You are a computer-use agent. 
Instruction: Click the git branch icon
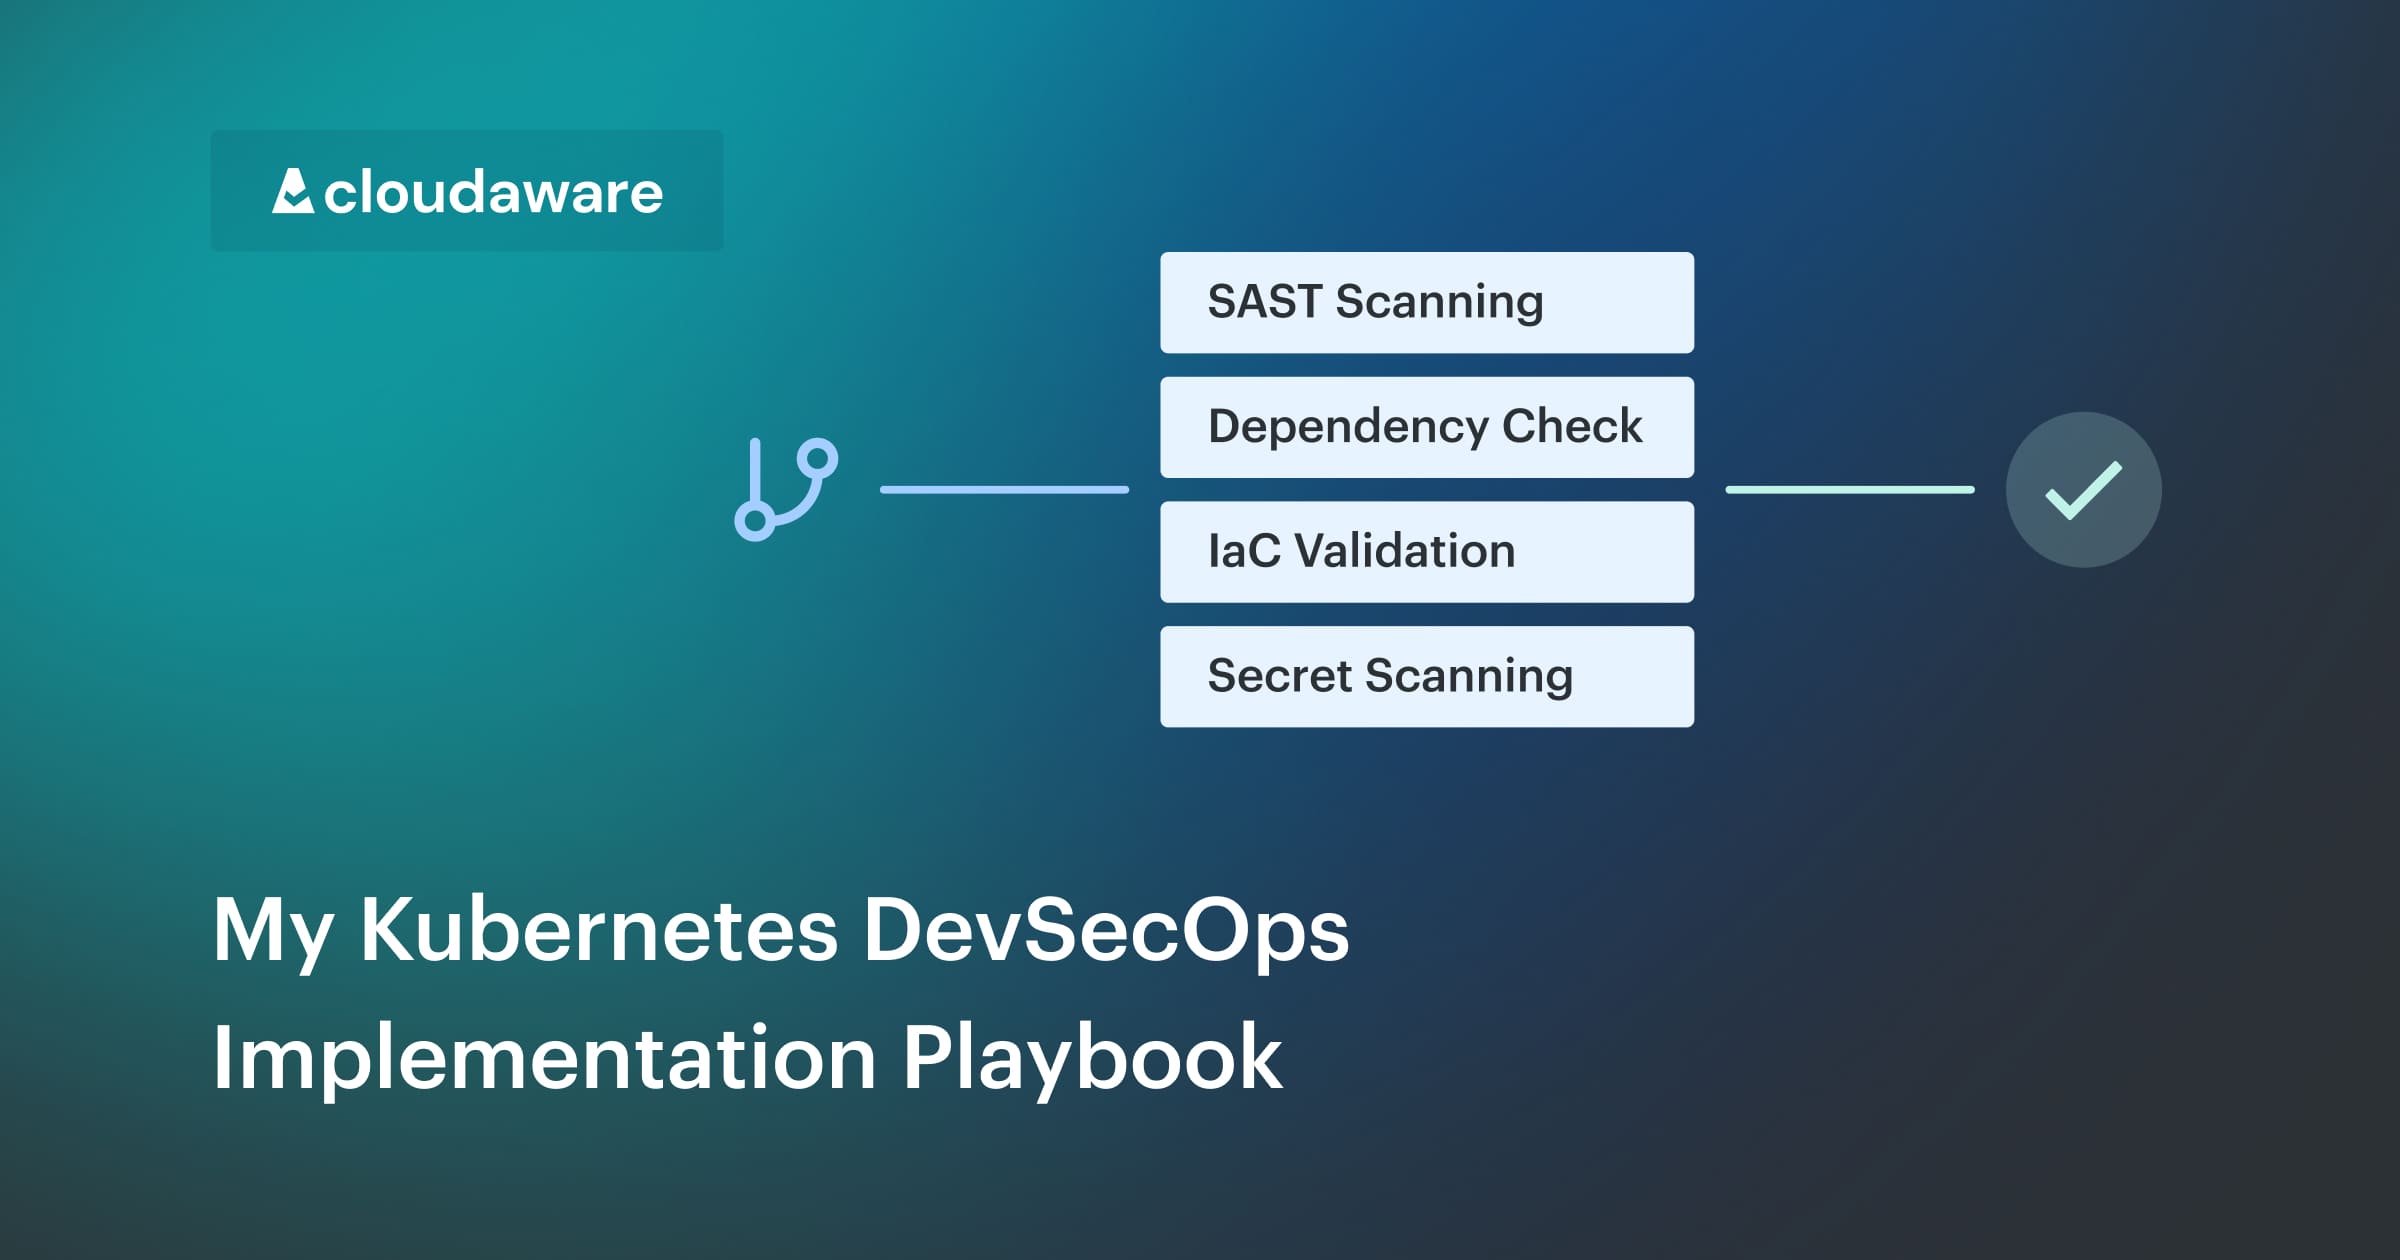tap(786, 489)
